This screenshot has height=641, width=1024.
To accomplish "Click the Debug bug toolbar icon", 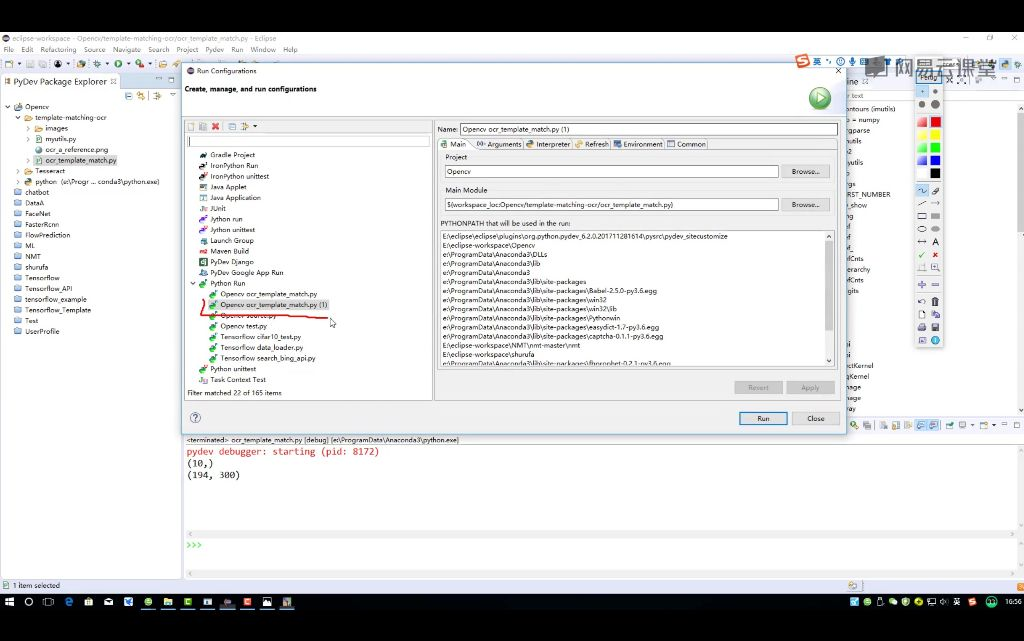I will pos(97,64).
